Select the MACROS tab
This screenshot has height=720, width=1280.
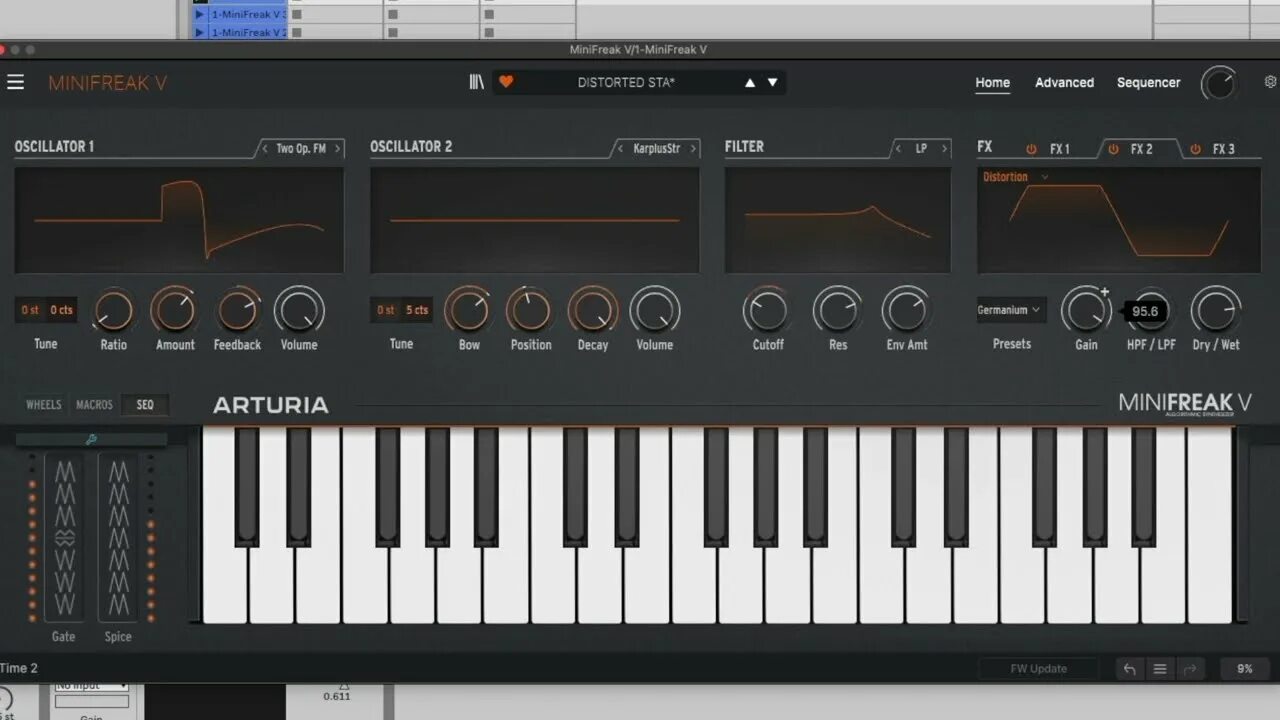(x=94, y=405)
